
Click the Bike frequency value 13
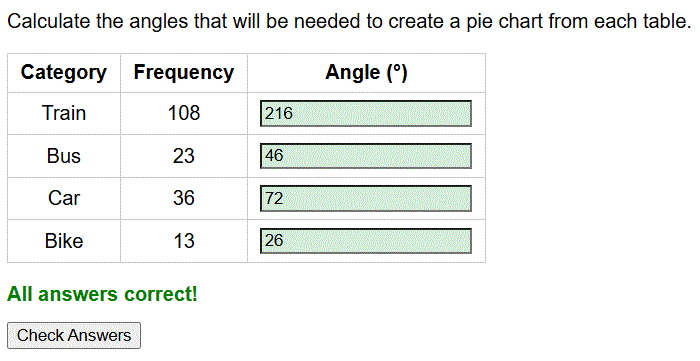[184, 241]
